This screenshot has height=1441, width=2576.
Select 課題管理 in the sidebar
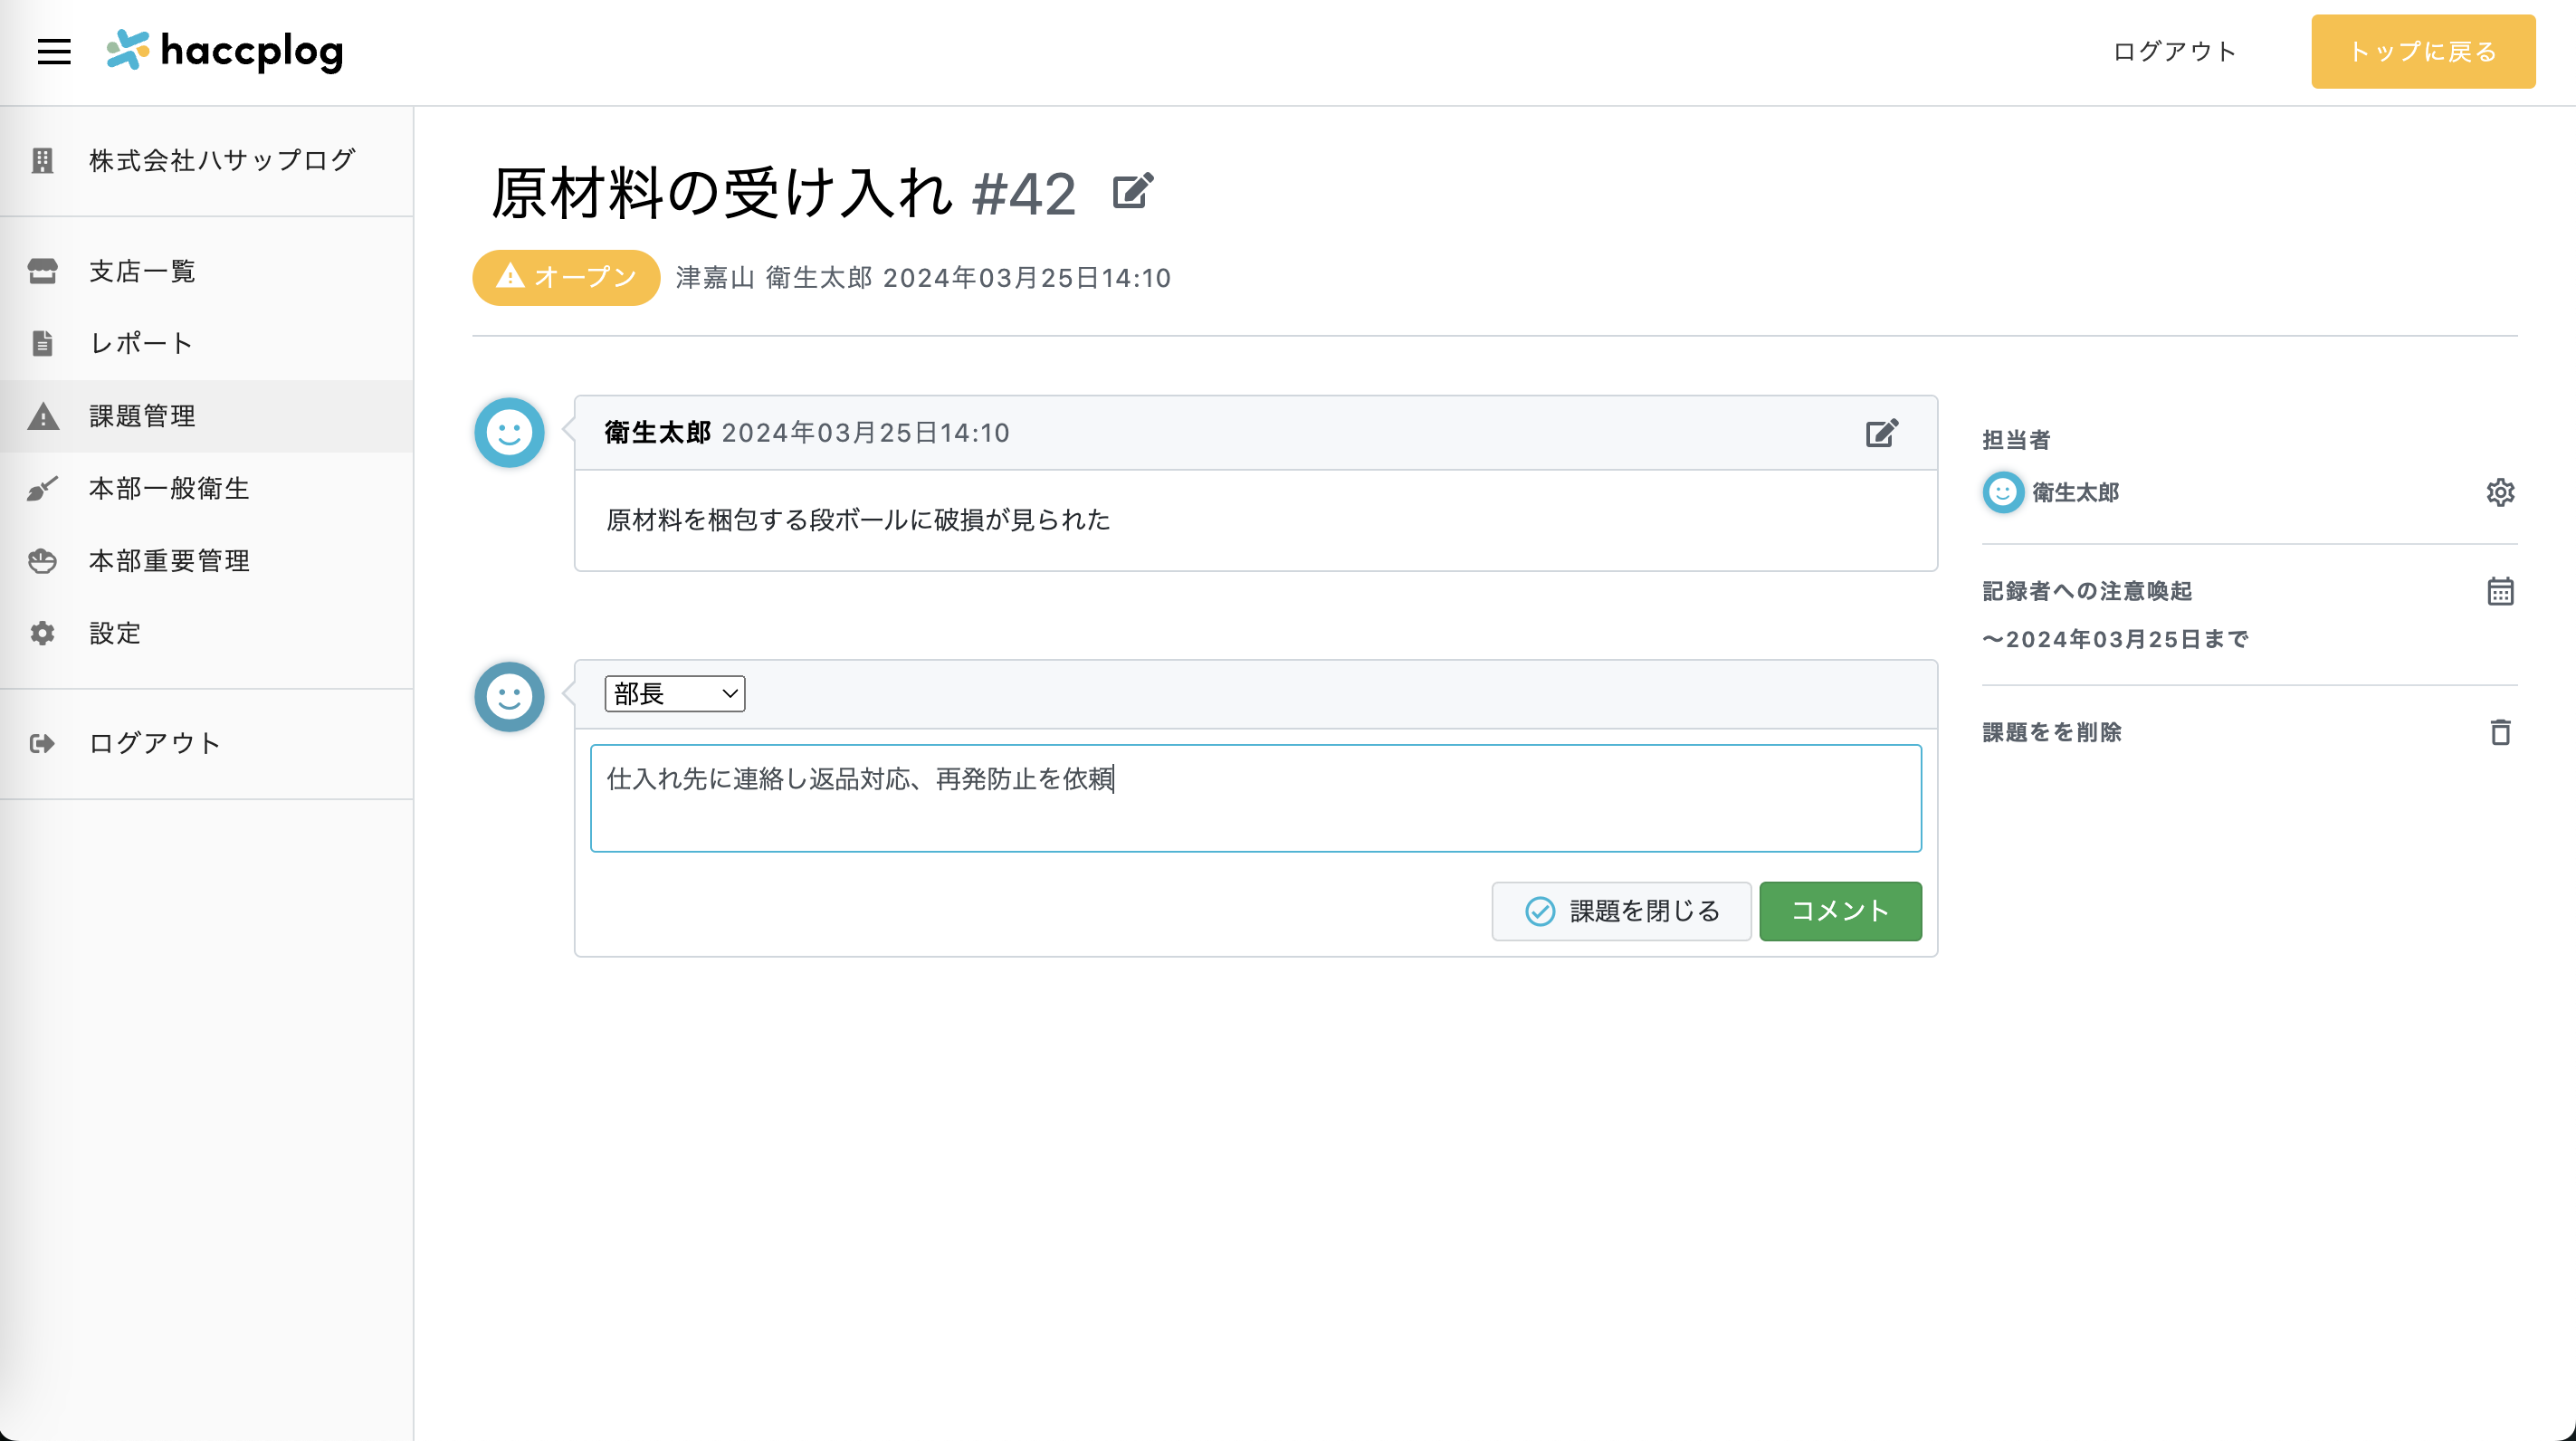(142, 416)
